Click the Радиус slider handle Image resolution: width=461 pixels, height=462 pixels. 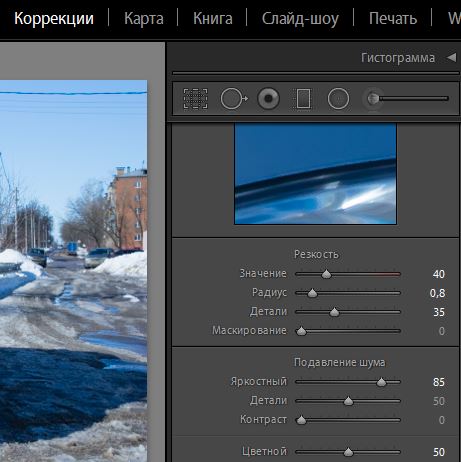click(x=312, y=293)
